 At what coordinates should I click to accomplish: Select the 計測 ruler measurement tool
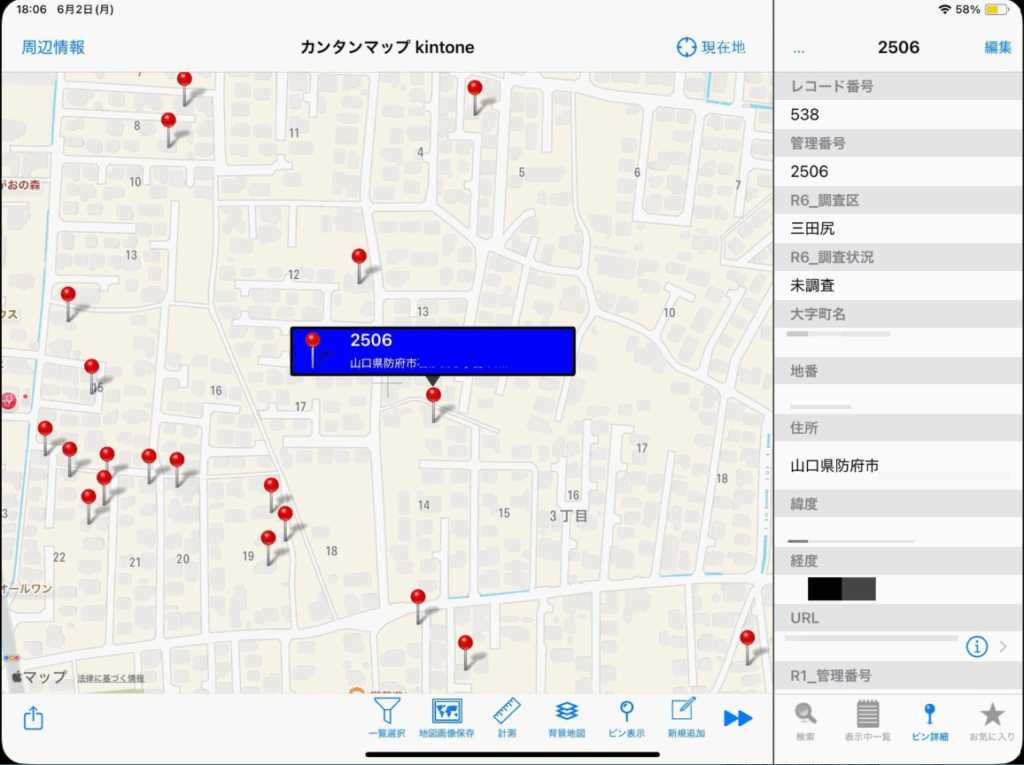(x=507, y=717)
